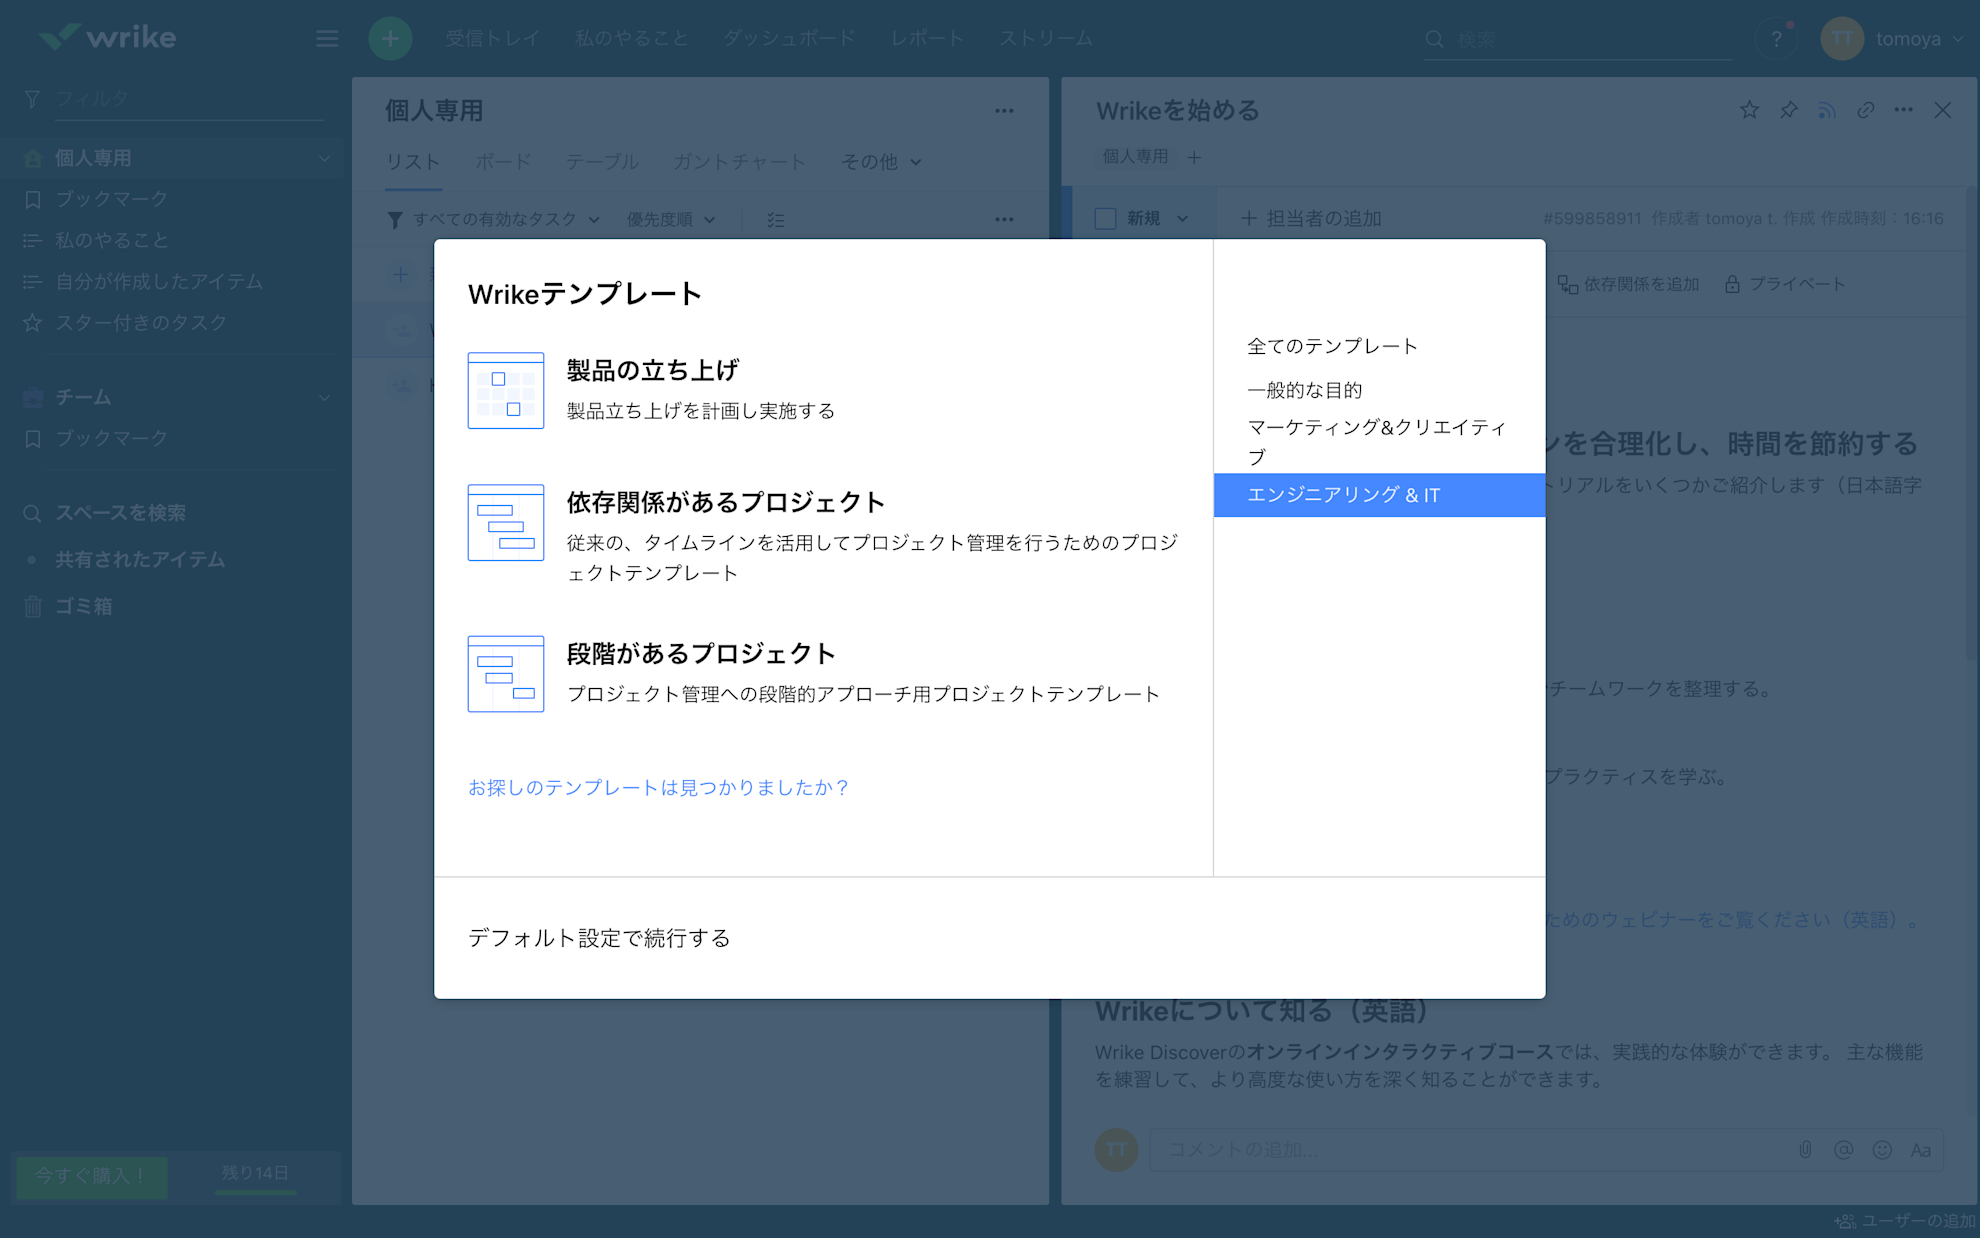This screenshot has height=1238, width=1980.
Task: Show 全てのテンプレート category
Action: (x=1332, y=346)
